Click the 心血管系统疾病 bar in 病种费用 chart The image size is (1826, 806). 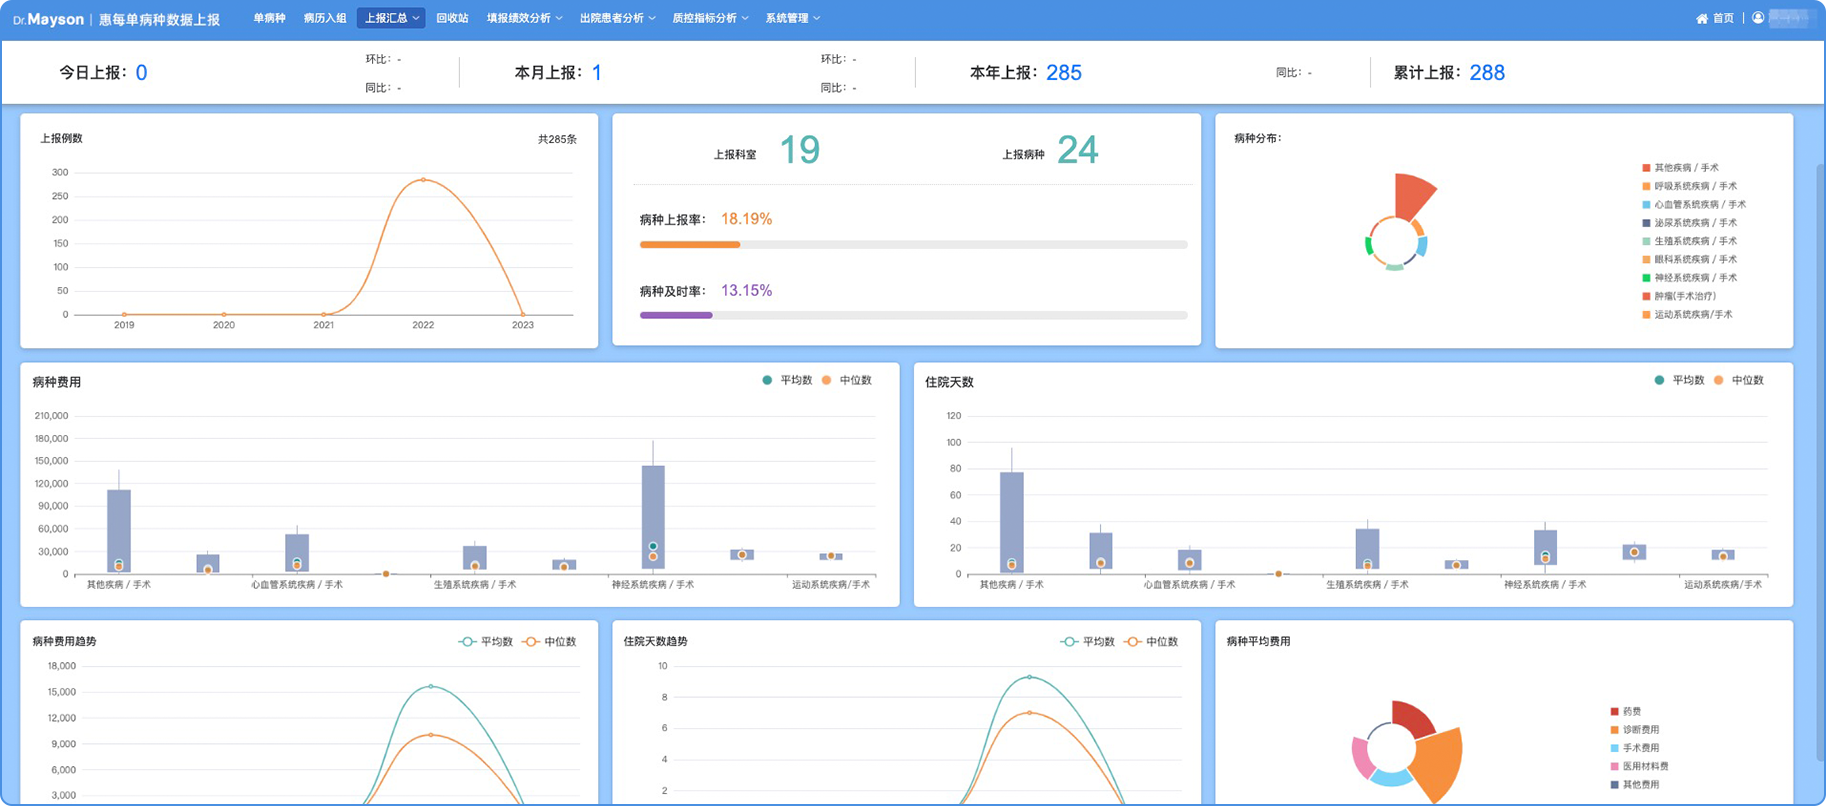297,553
